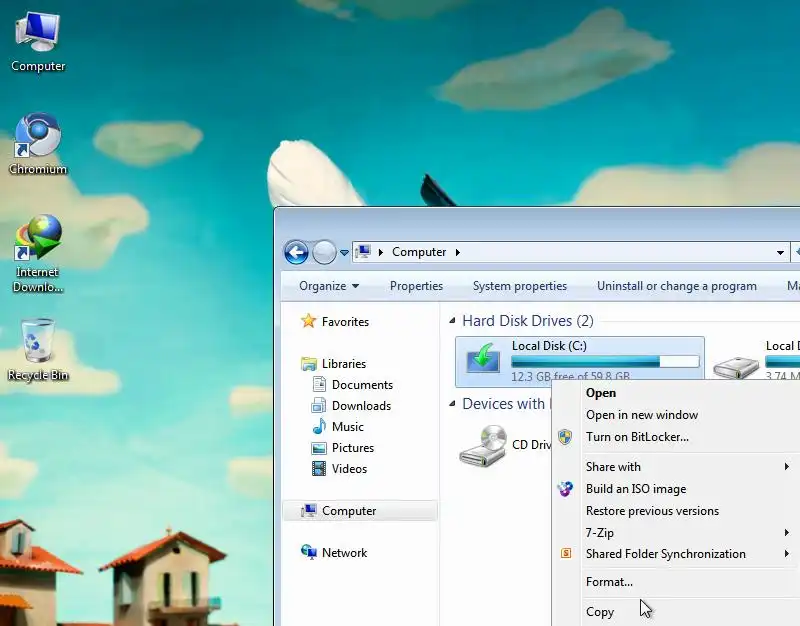
Task: Click the Videos filmstrip icon
Action: pyautogui.click(x=319, y=468)
